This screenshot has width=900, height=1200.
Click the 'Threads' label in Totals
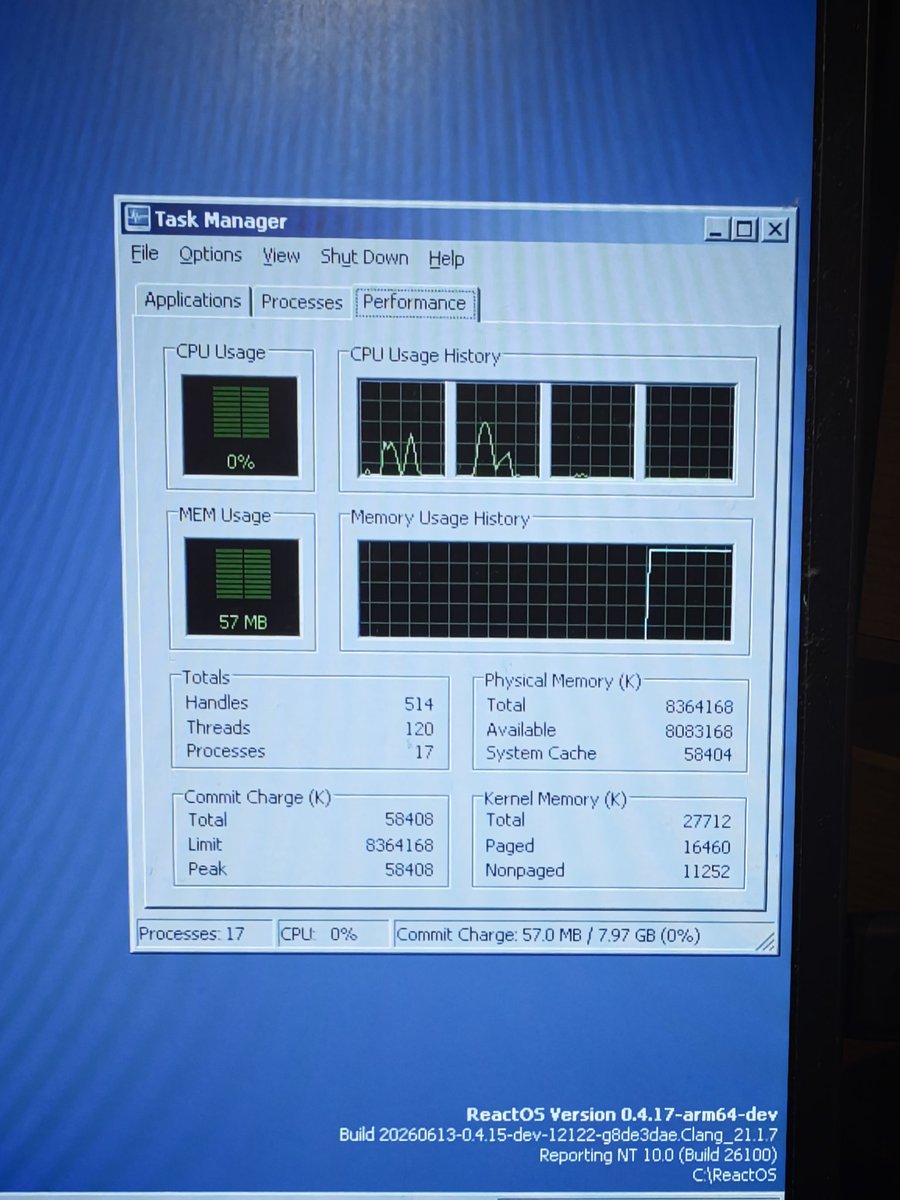coord(218,727)
